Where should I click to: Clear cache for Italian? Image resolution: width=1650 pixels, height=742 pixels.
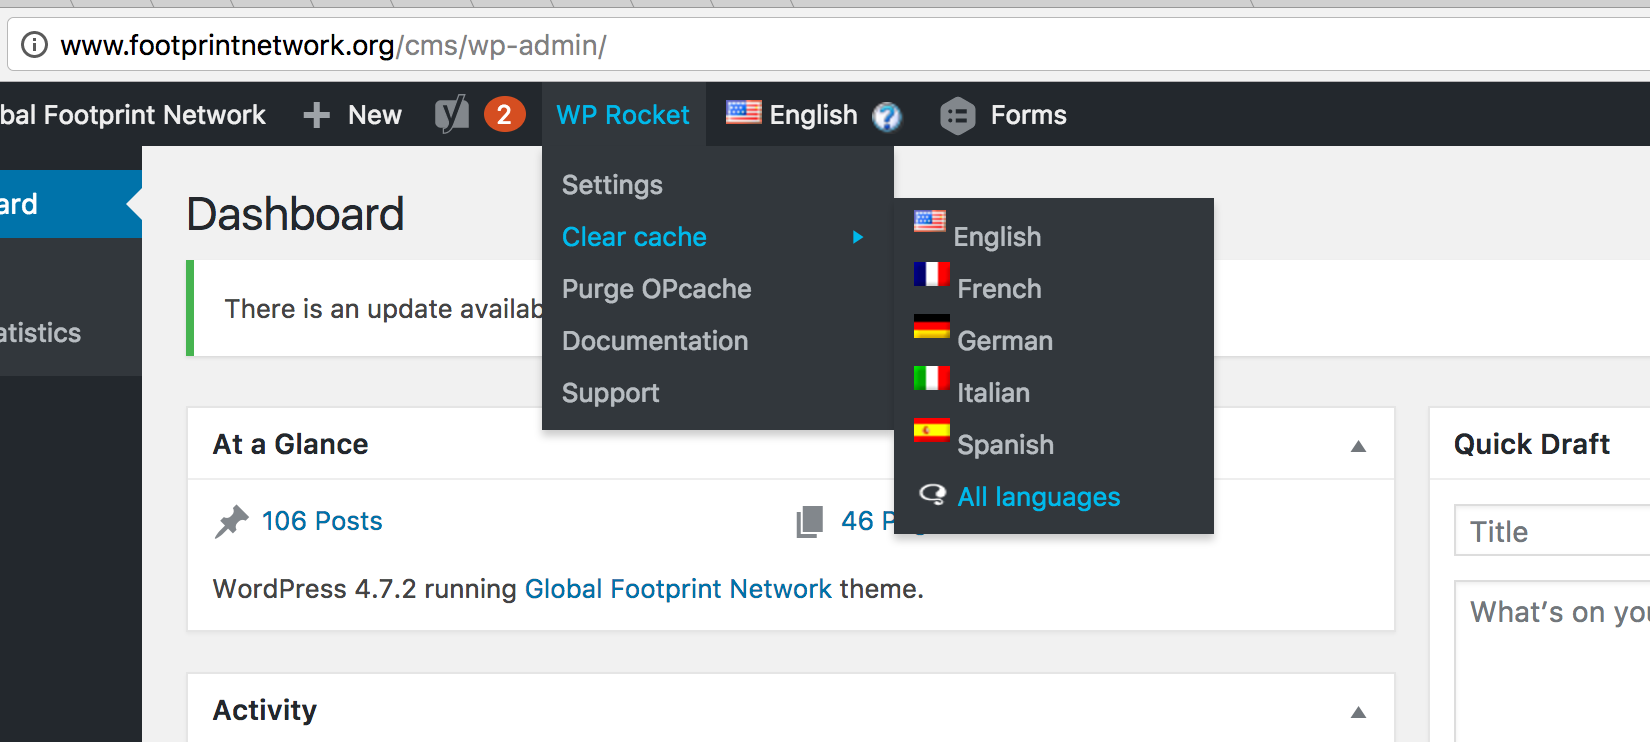coord(994,393)
